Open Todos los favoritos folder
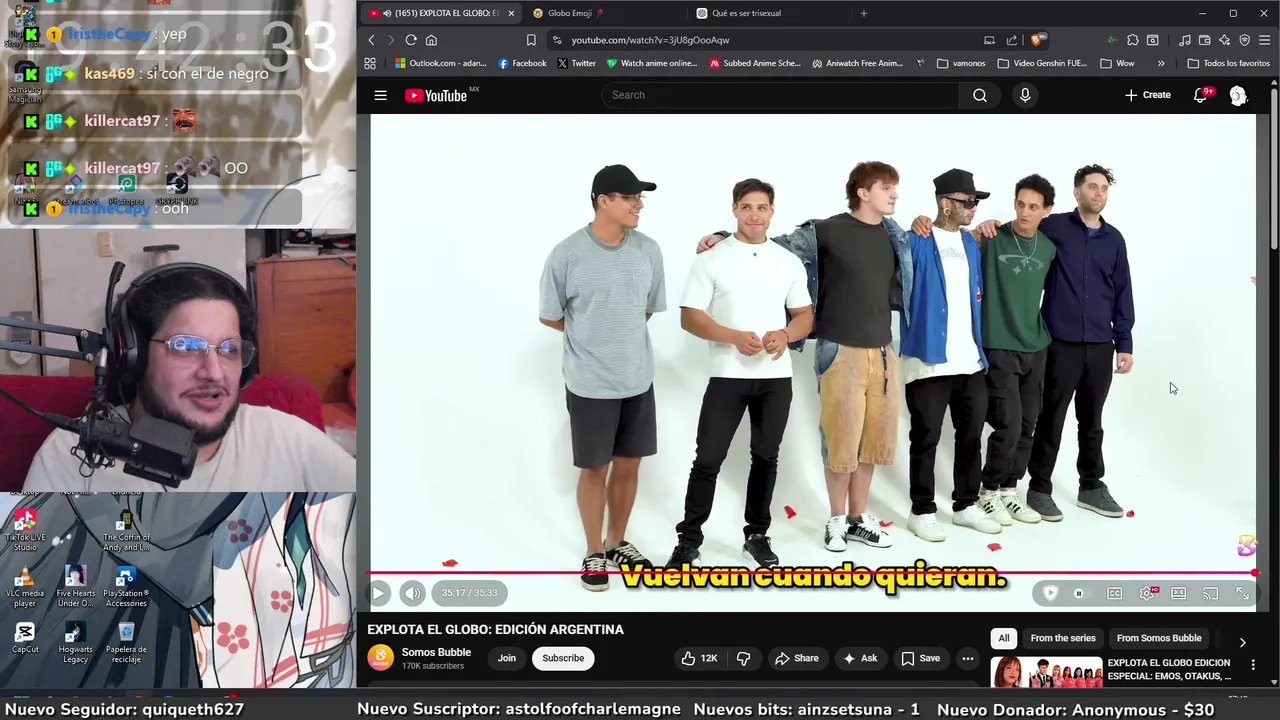Screen dimensions: 1280x720 pyautogui.click(x=1229, y=63)
